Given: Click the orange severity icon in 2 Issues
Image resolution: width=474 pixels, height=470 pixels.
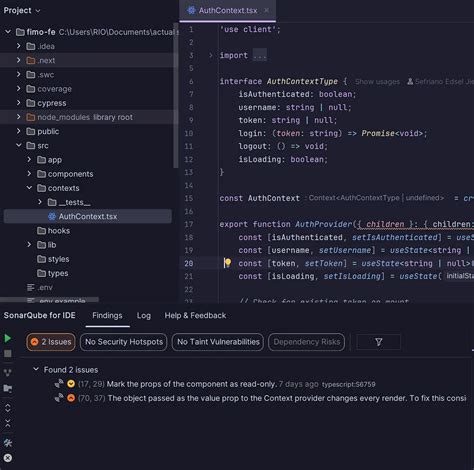Looking at the screenshot, I should click(34, 342).
